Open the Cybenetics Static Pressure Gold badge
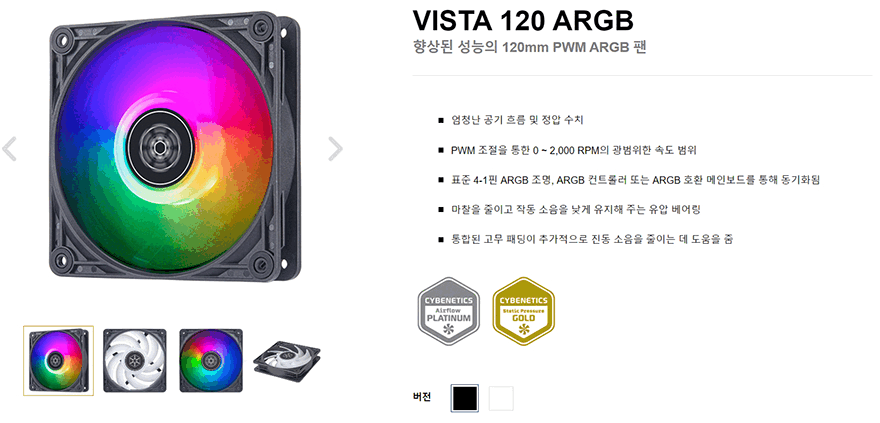Viewport: 880px width, 423px height. (x=523, y=311)
